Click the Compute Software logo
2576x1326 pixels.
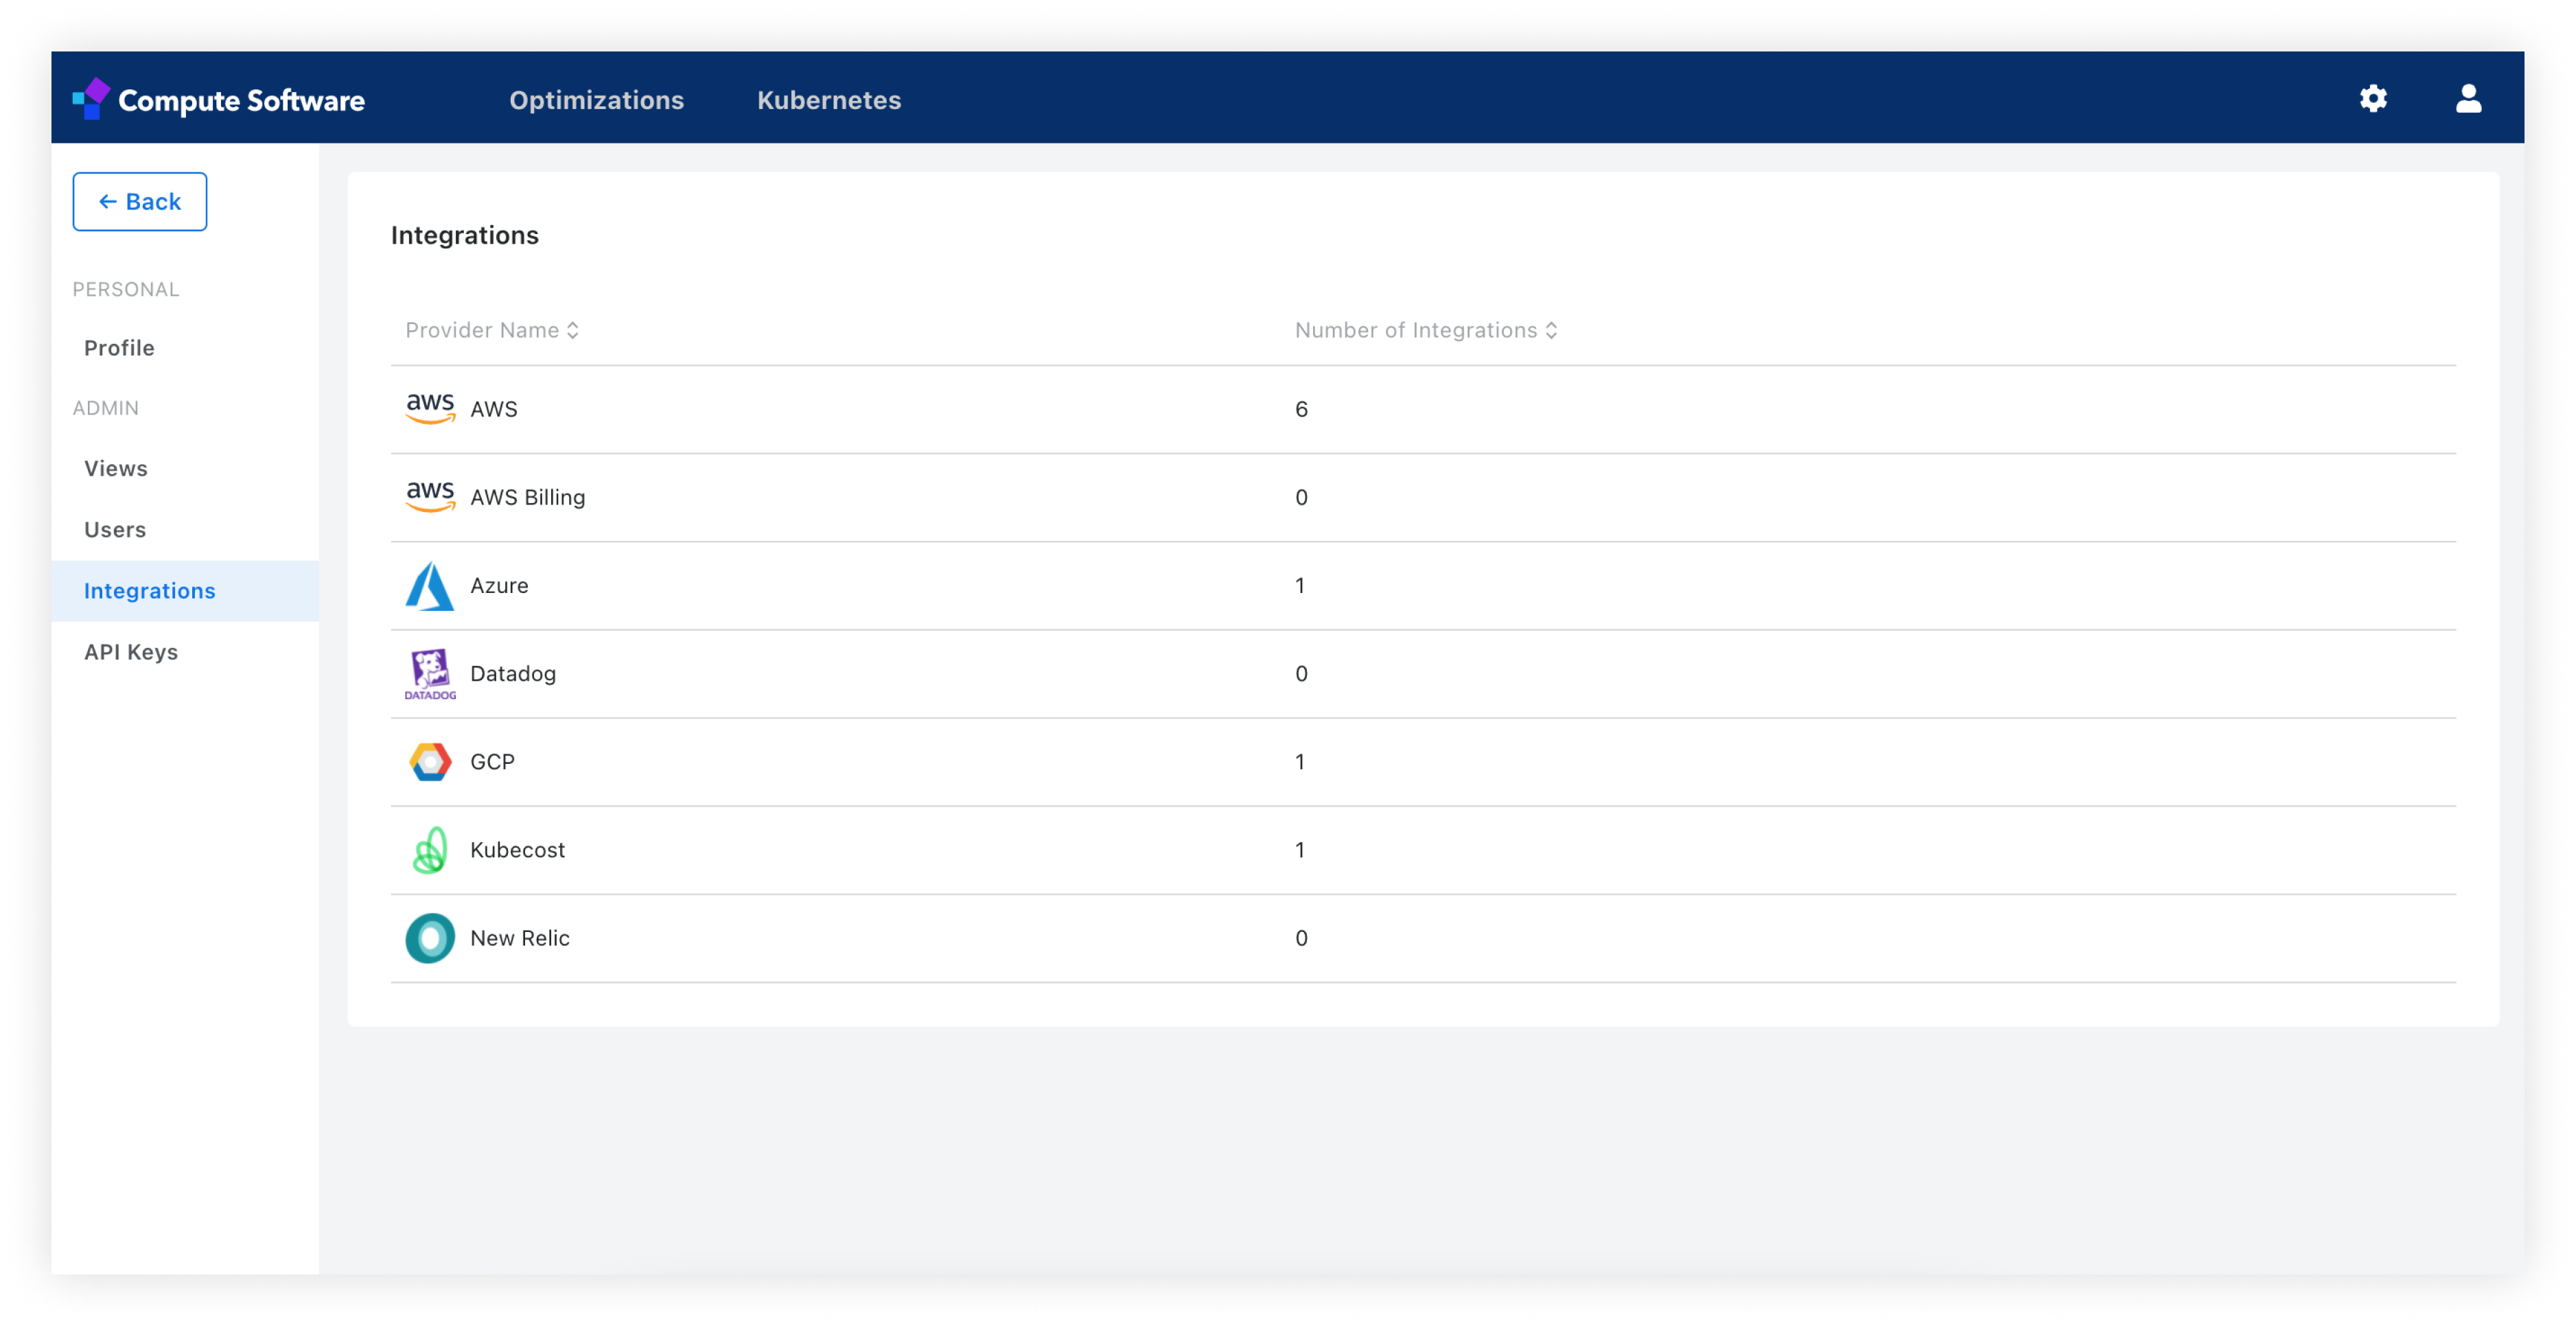point(219,99)
